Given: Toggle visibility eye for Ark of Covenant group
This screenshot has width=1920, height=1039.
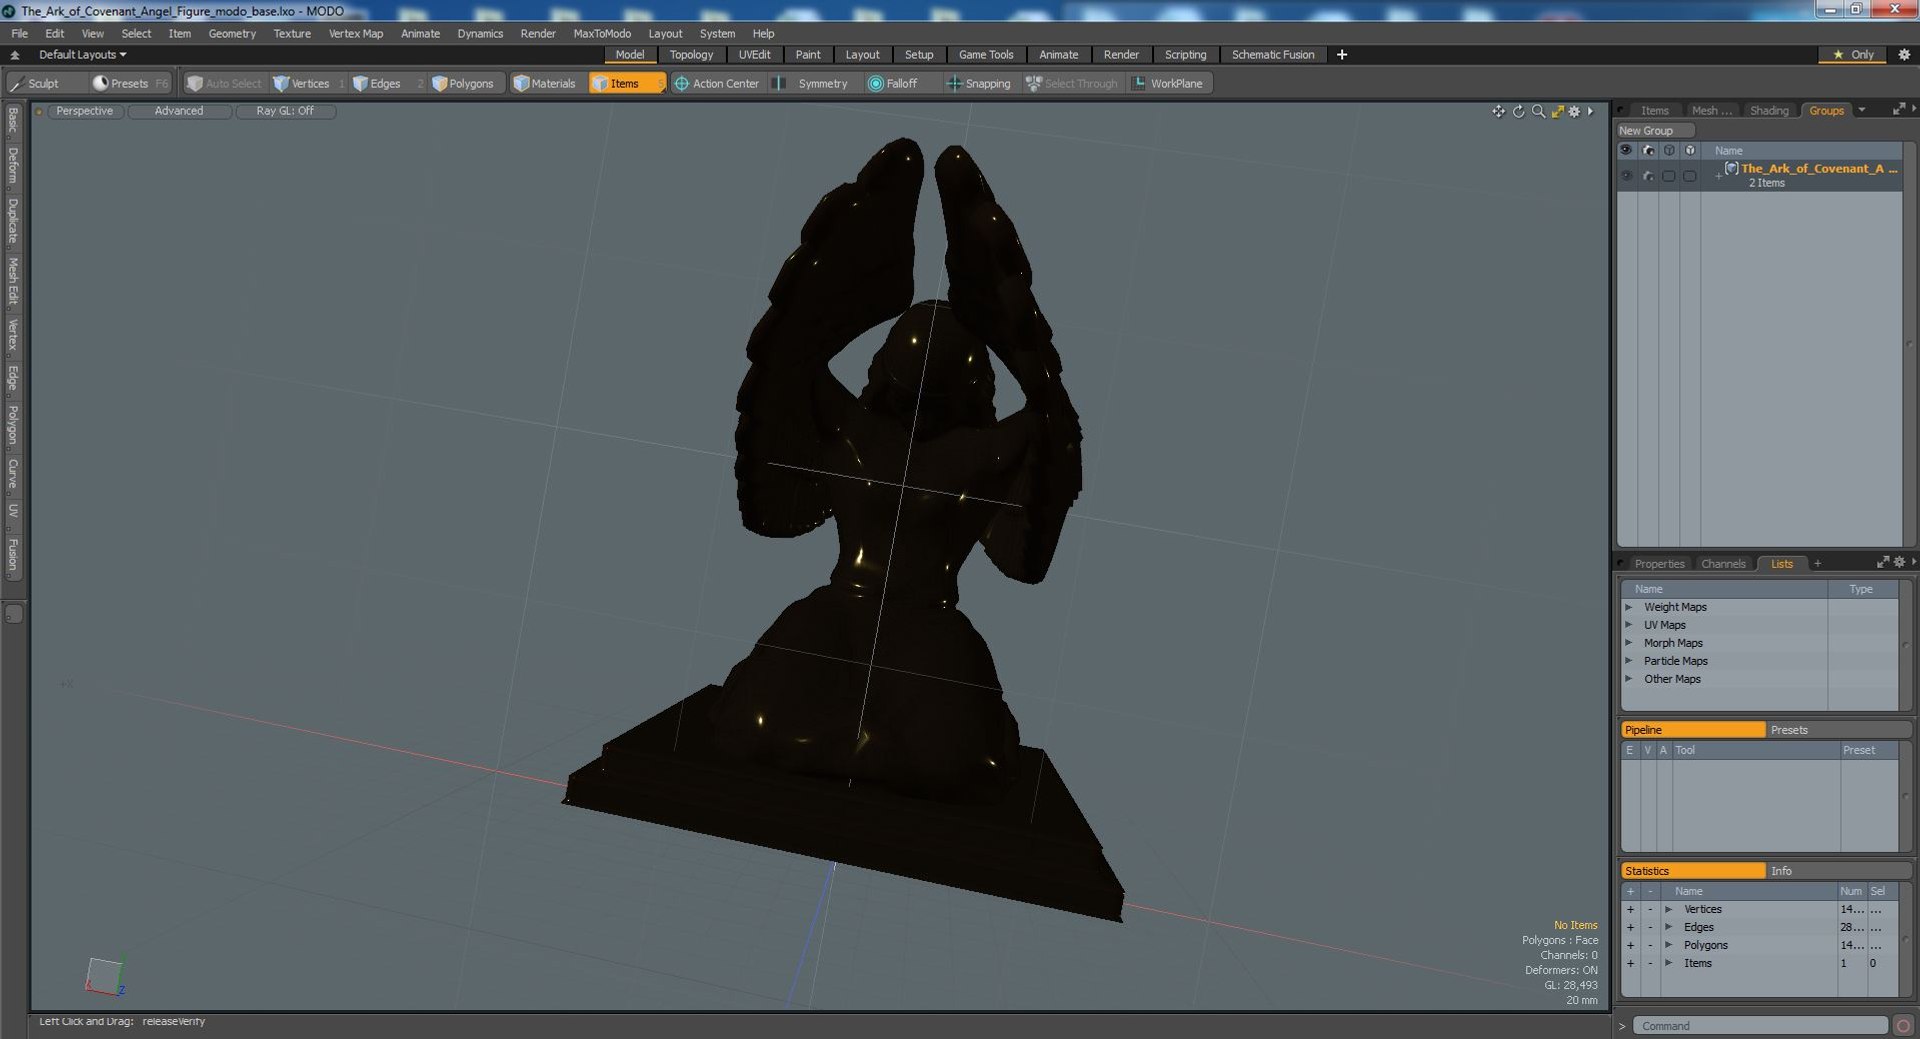Looking at the screenshot, I should (1626, 175).
